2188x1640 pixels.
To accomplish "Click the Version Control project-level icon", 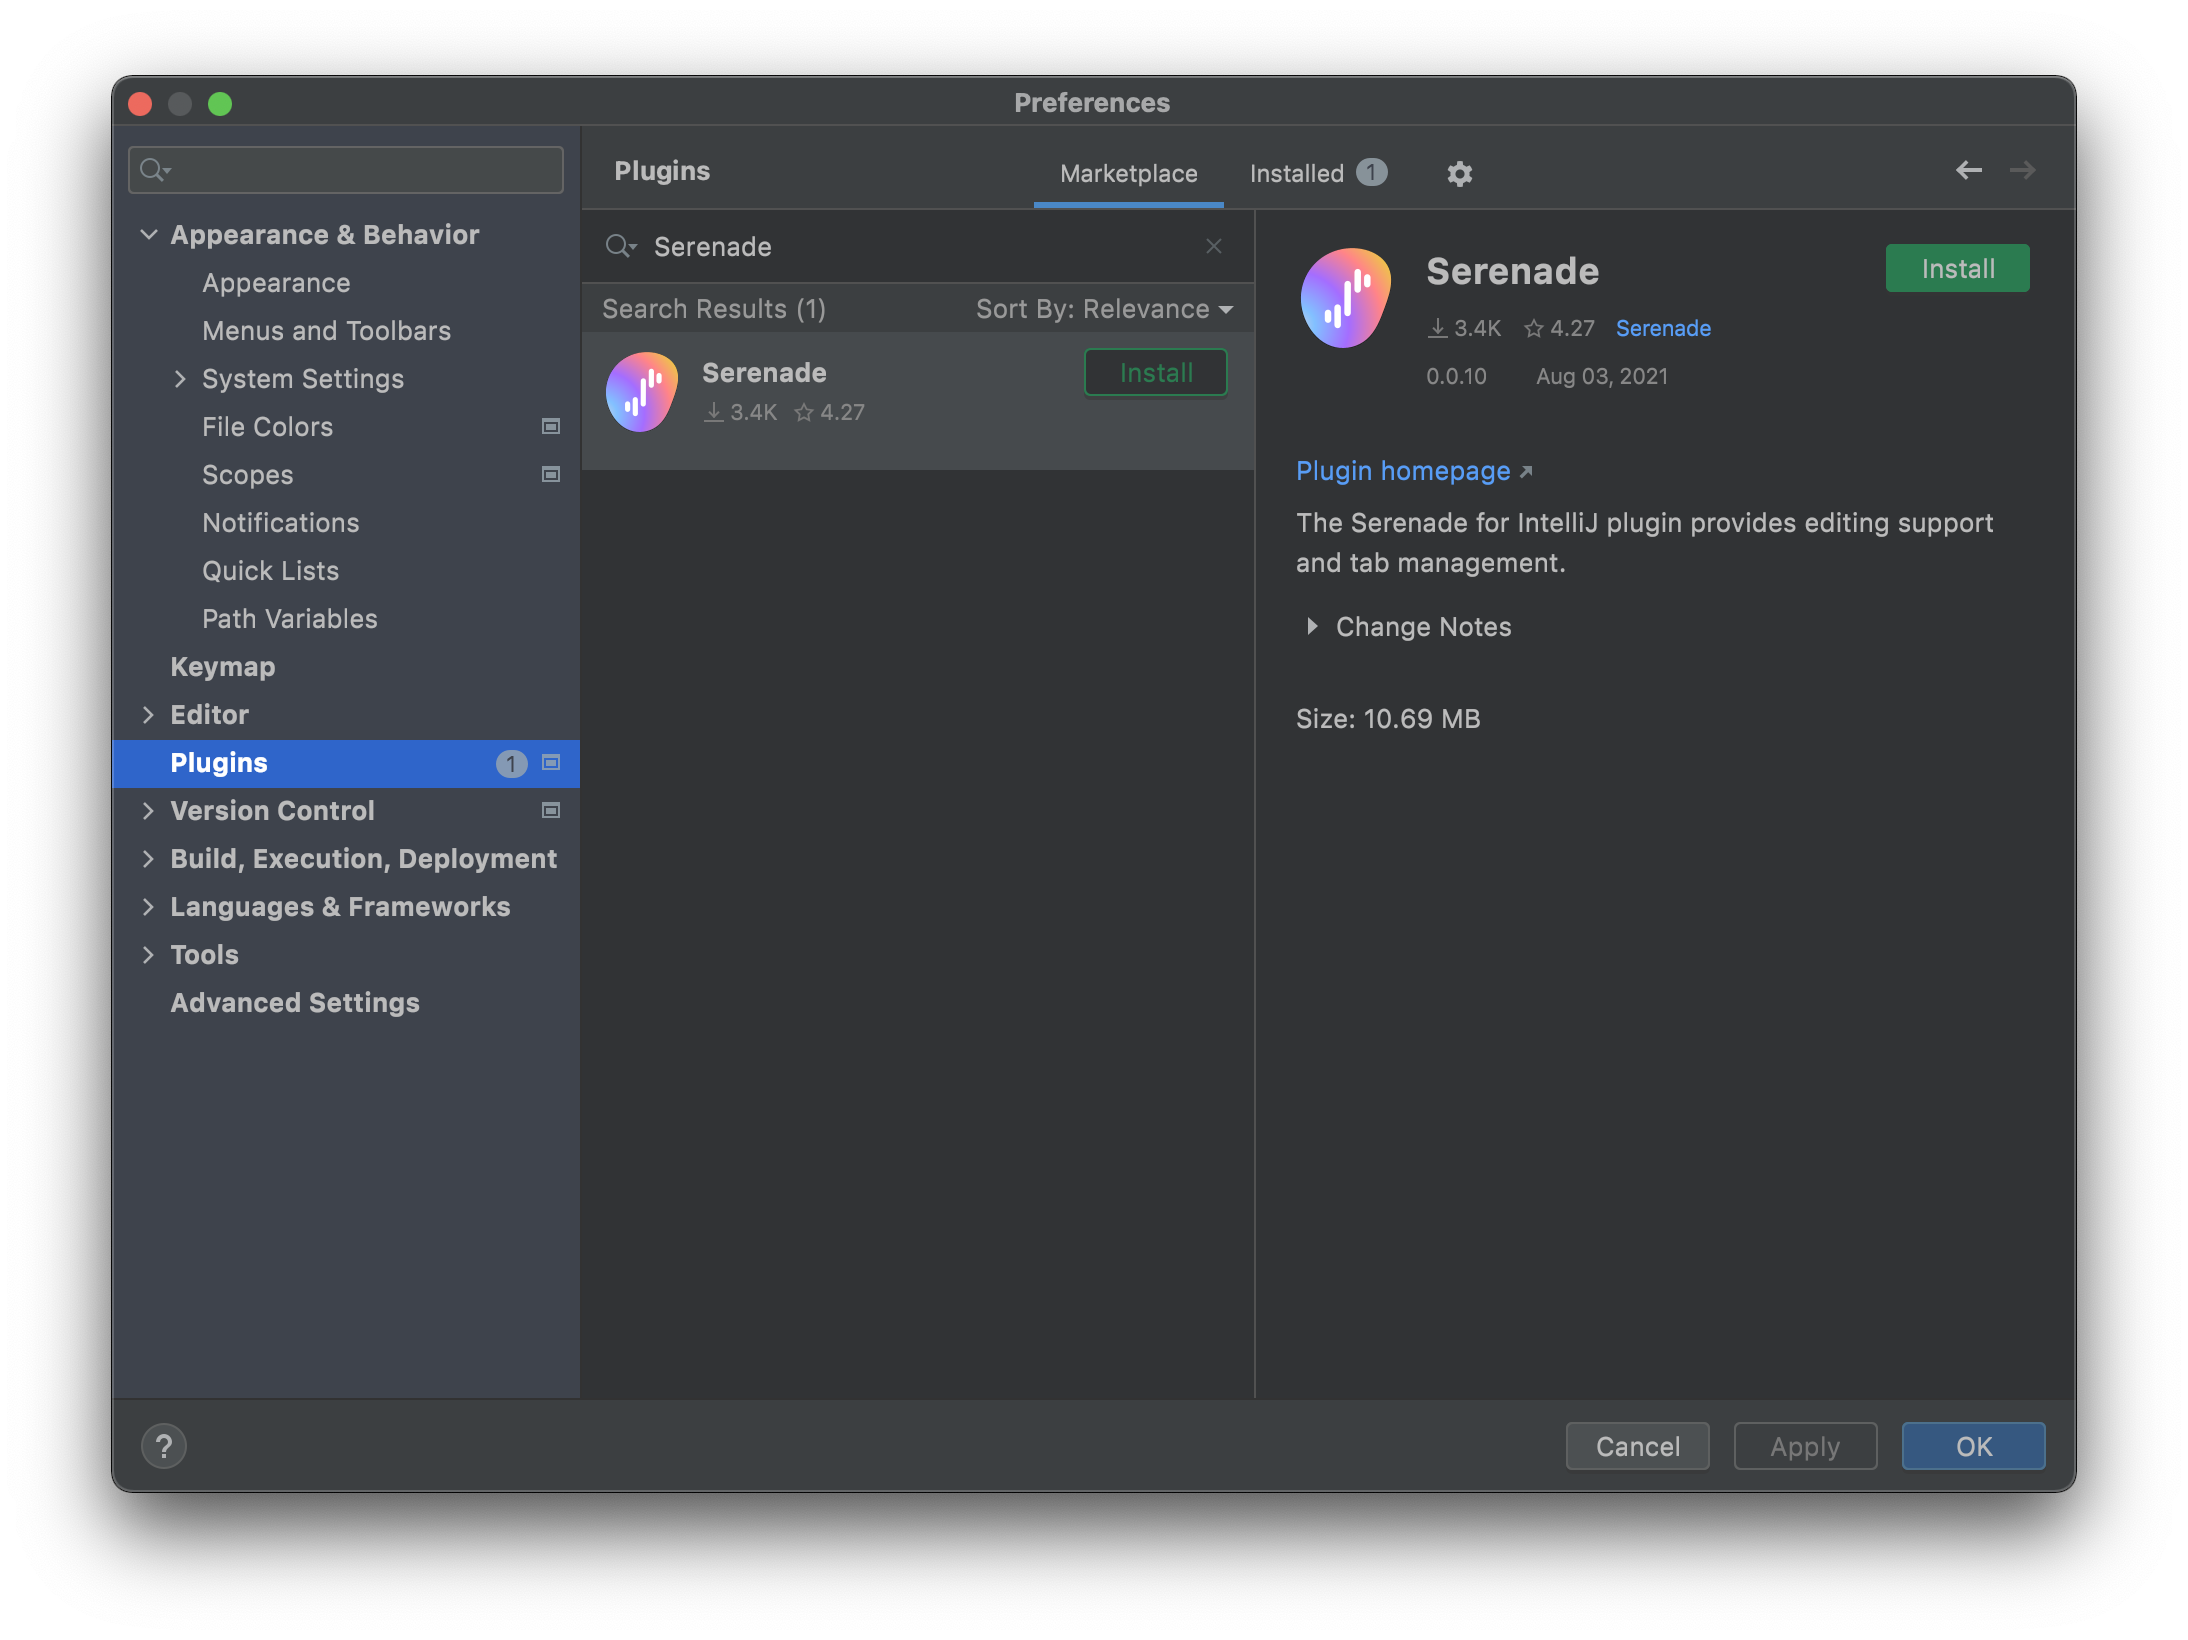I will point(550,810).
